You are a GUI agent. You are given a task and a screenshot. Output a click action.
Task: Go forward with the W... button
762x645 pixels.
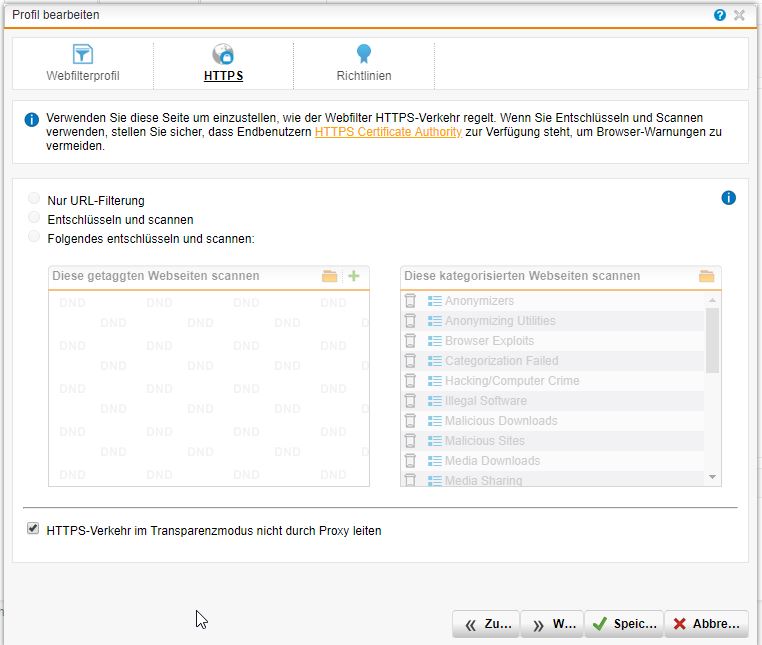pos(552,624)
